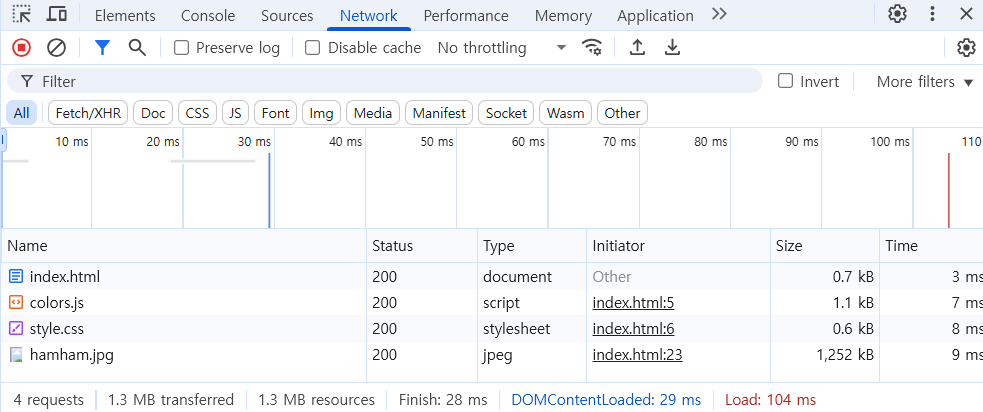
Task: Select the inspect element picker icon
Action: 21,14
